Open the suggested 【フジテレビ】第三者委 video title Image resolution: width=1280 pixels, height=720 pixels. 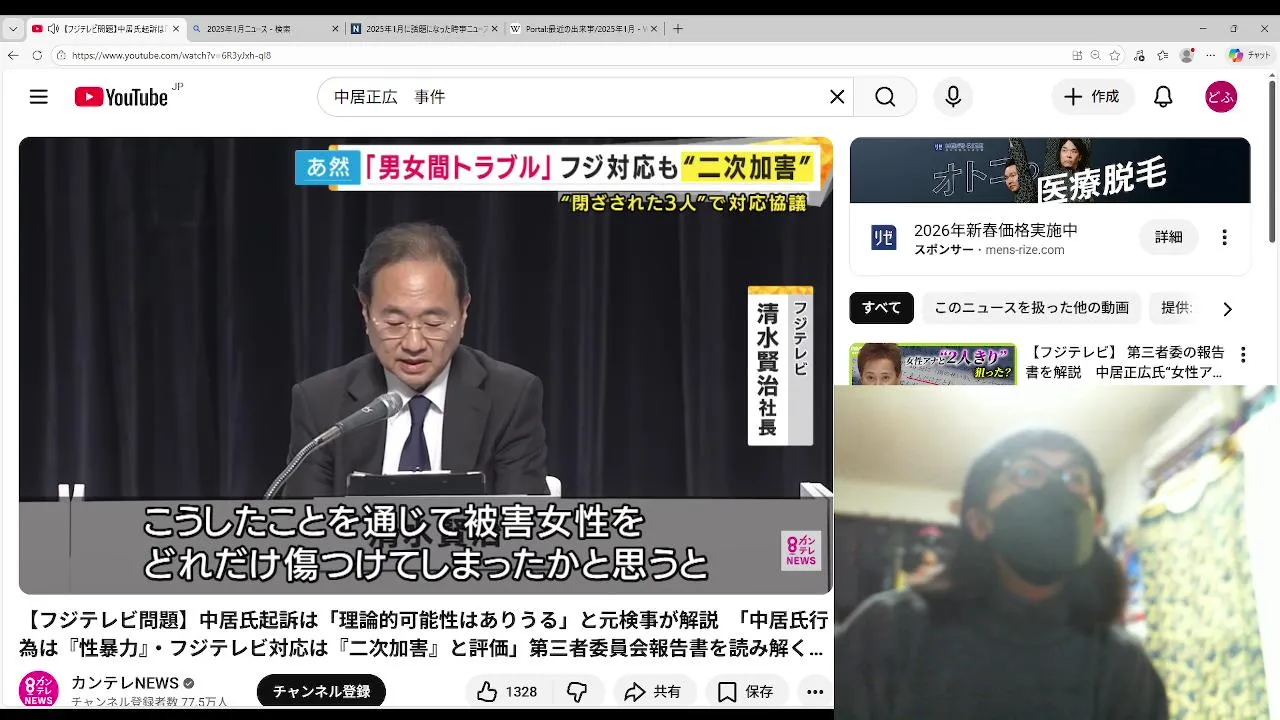(1125, 362)
